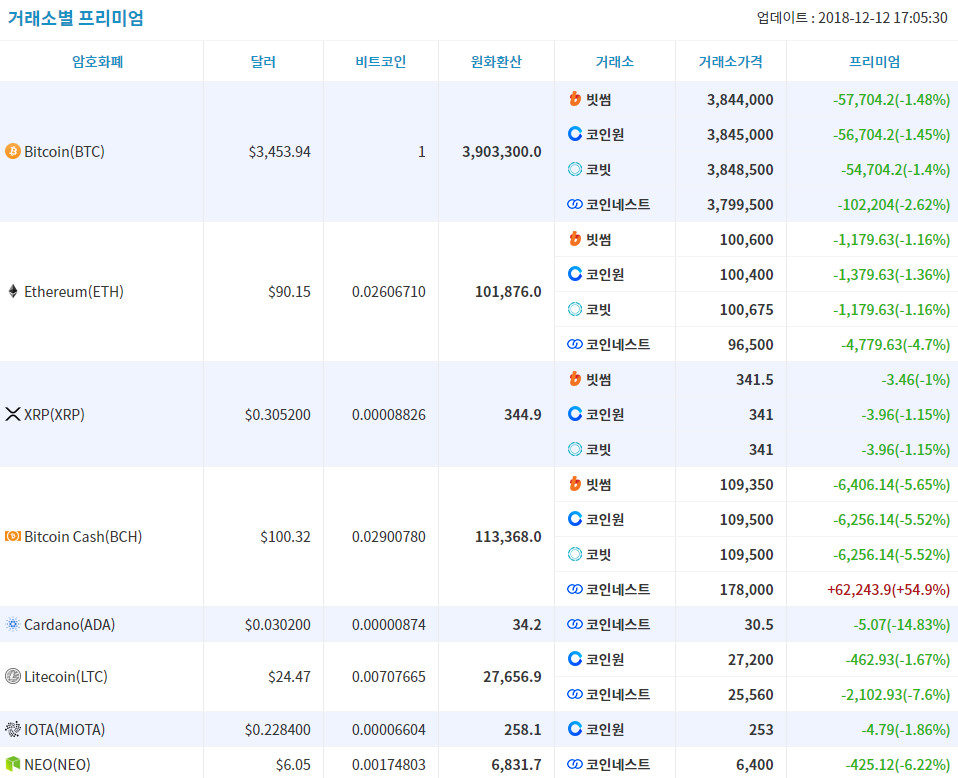Click 코인네스트 icon in the Cardano row
The width and height of the screenshot is (958, 778).
(575, 624)
